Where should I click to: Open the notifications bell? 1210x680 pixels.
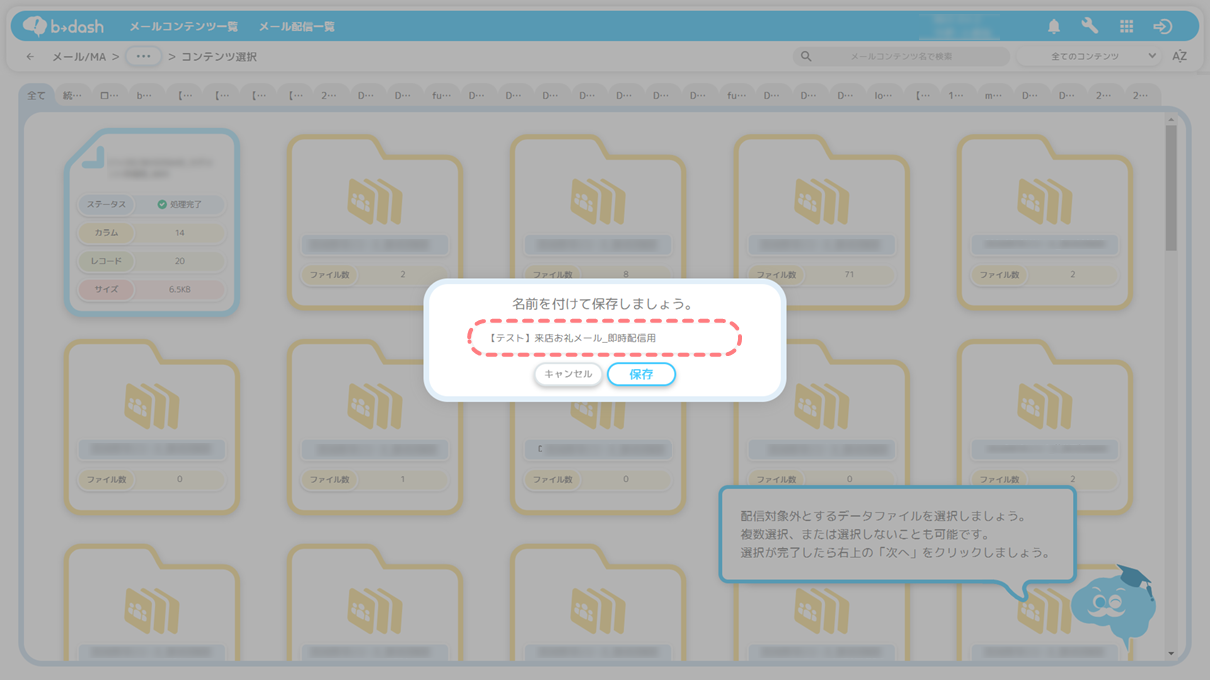click(x=1054, y=27)
